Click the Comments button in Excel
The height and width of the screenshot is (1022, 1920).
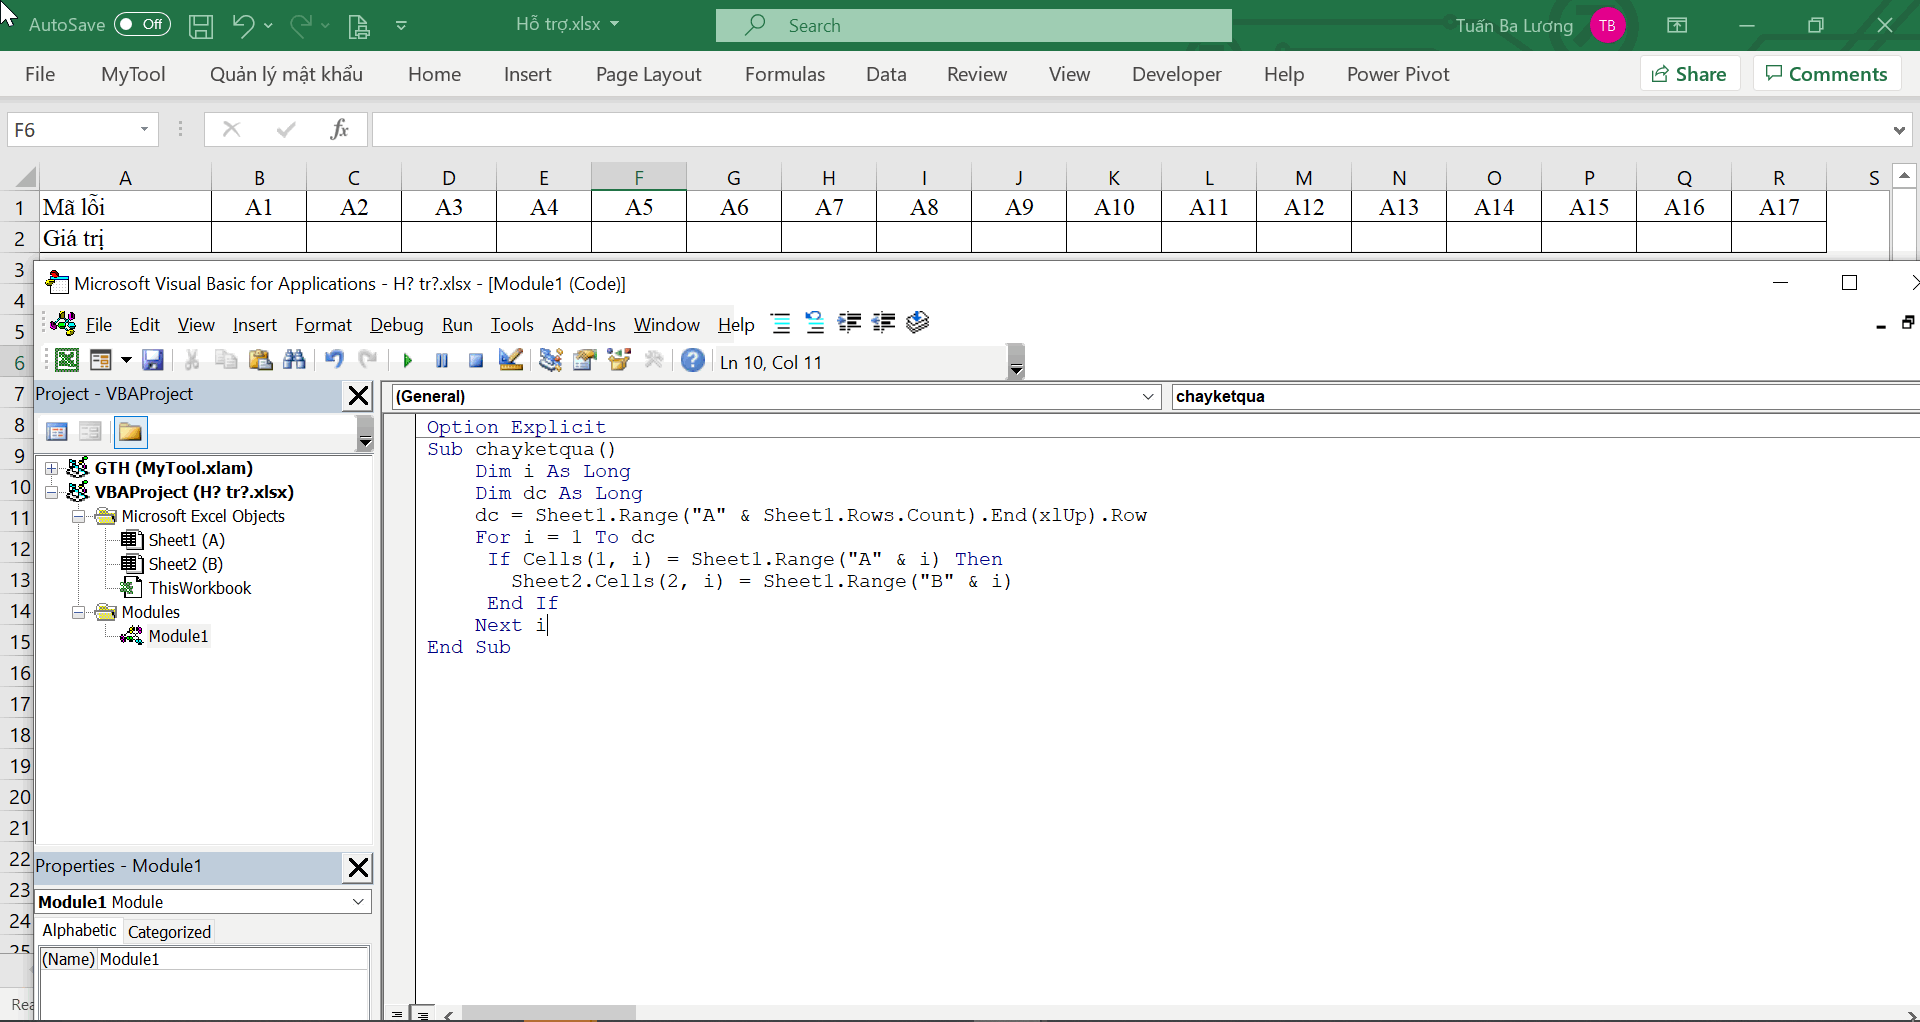[1827, 74]
